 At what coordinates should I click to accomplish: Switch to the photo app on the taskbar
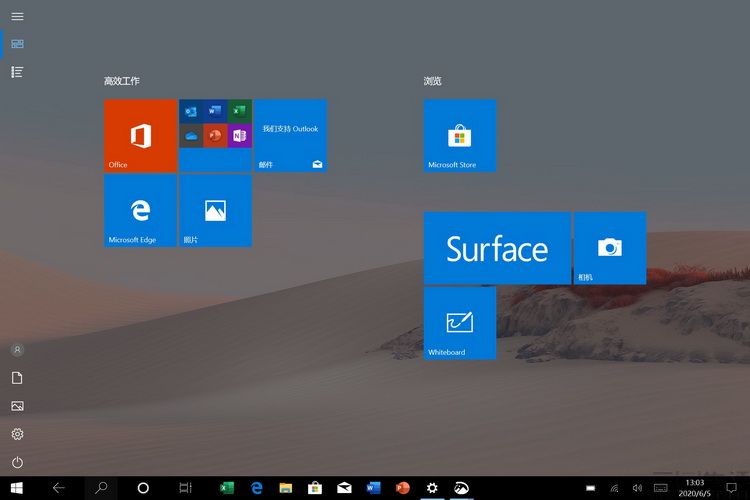(461, 488)
